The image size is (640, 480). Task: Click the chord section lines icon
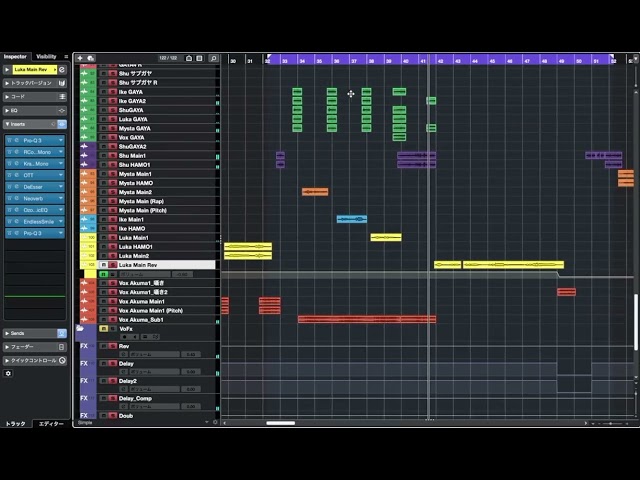click(62, 97)
